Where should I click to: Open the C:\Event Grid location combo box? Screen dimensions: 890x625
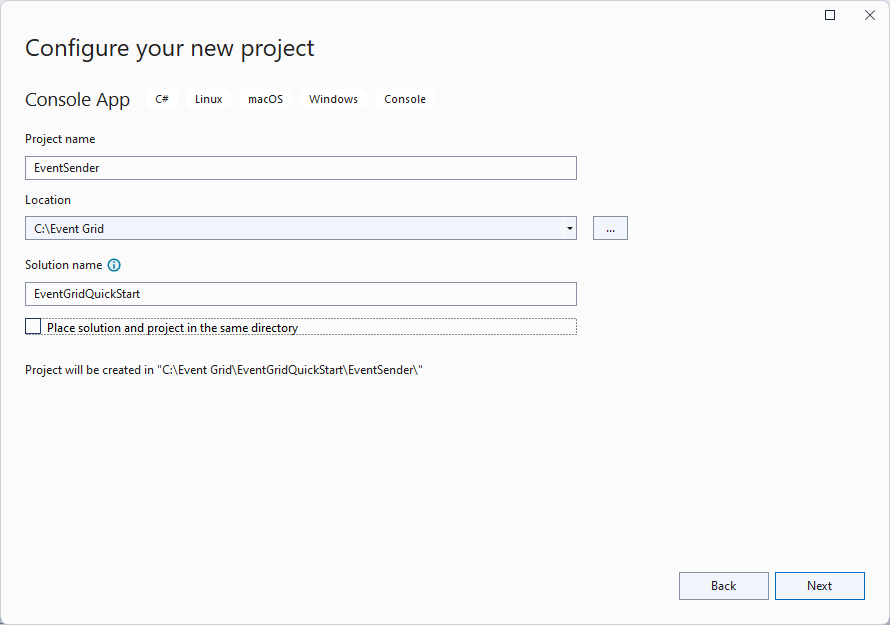(x=300, y=228)
